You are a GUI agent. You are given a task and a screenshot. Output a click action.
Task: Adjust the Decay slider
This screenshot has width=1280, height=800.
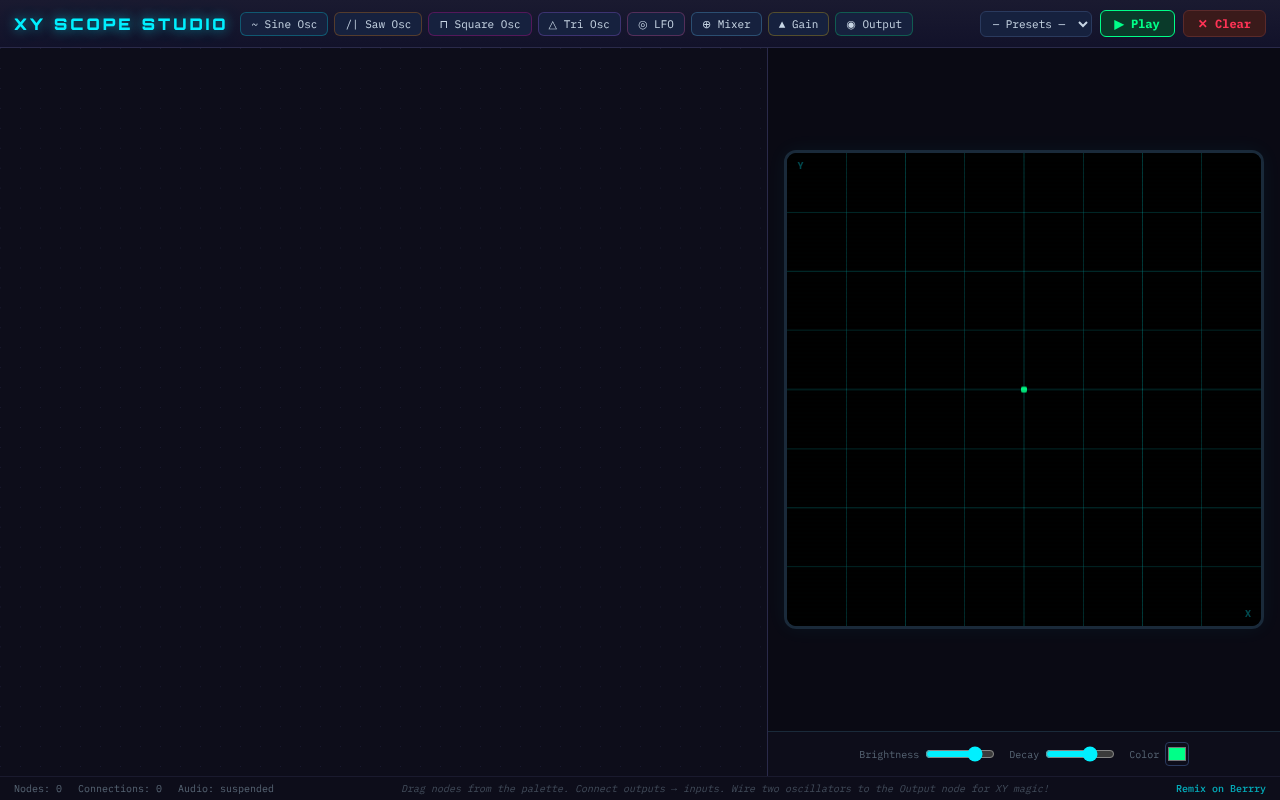click(x=1080, y=754)
